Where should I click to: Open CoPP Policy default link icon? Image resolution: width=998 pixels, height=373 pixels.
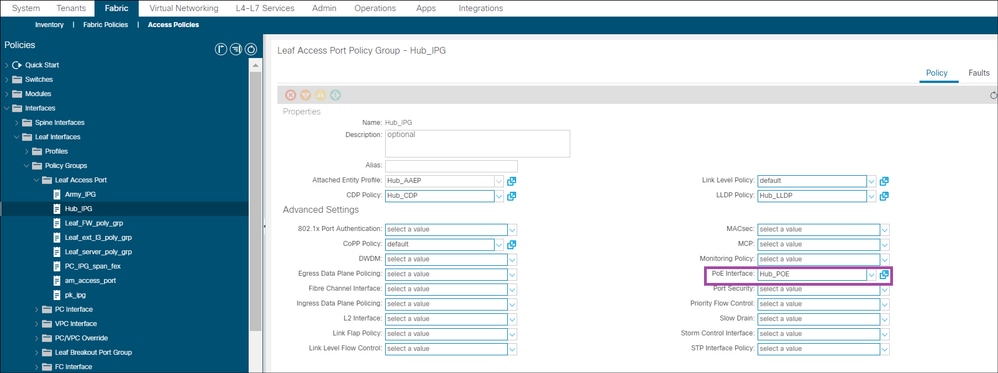coord(512,244)
